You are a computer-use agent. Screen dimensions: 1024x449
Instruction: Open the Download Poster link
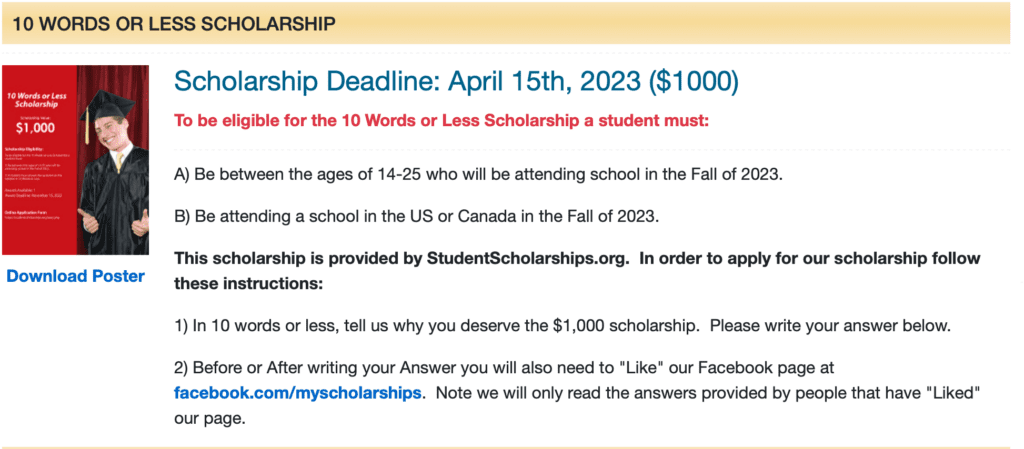click(76, 276)
